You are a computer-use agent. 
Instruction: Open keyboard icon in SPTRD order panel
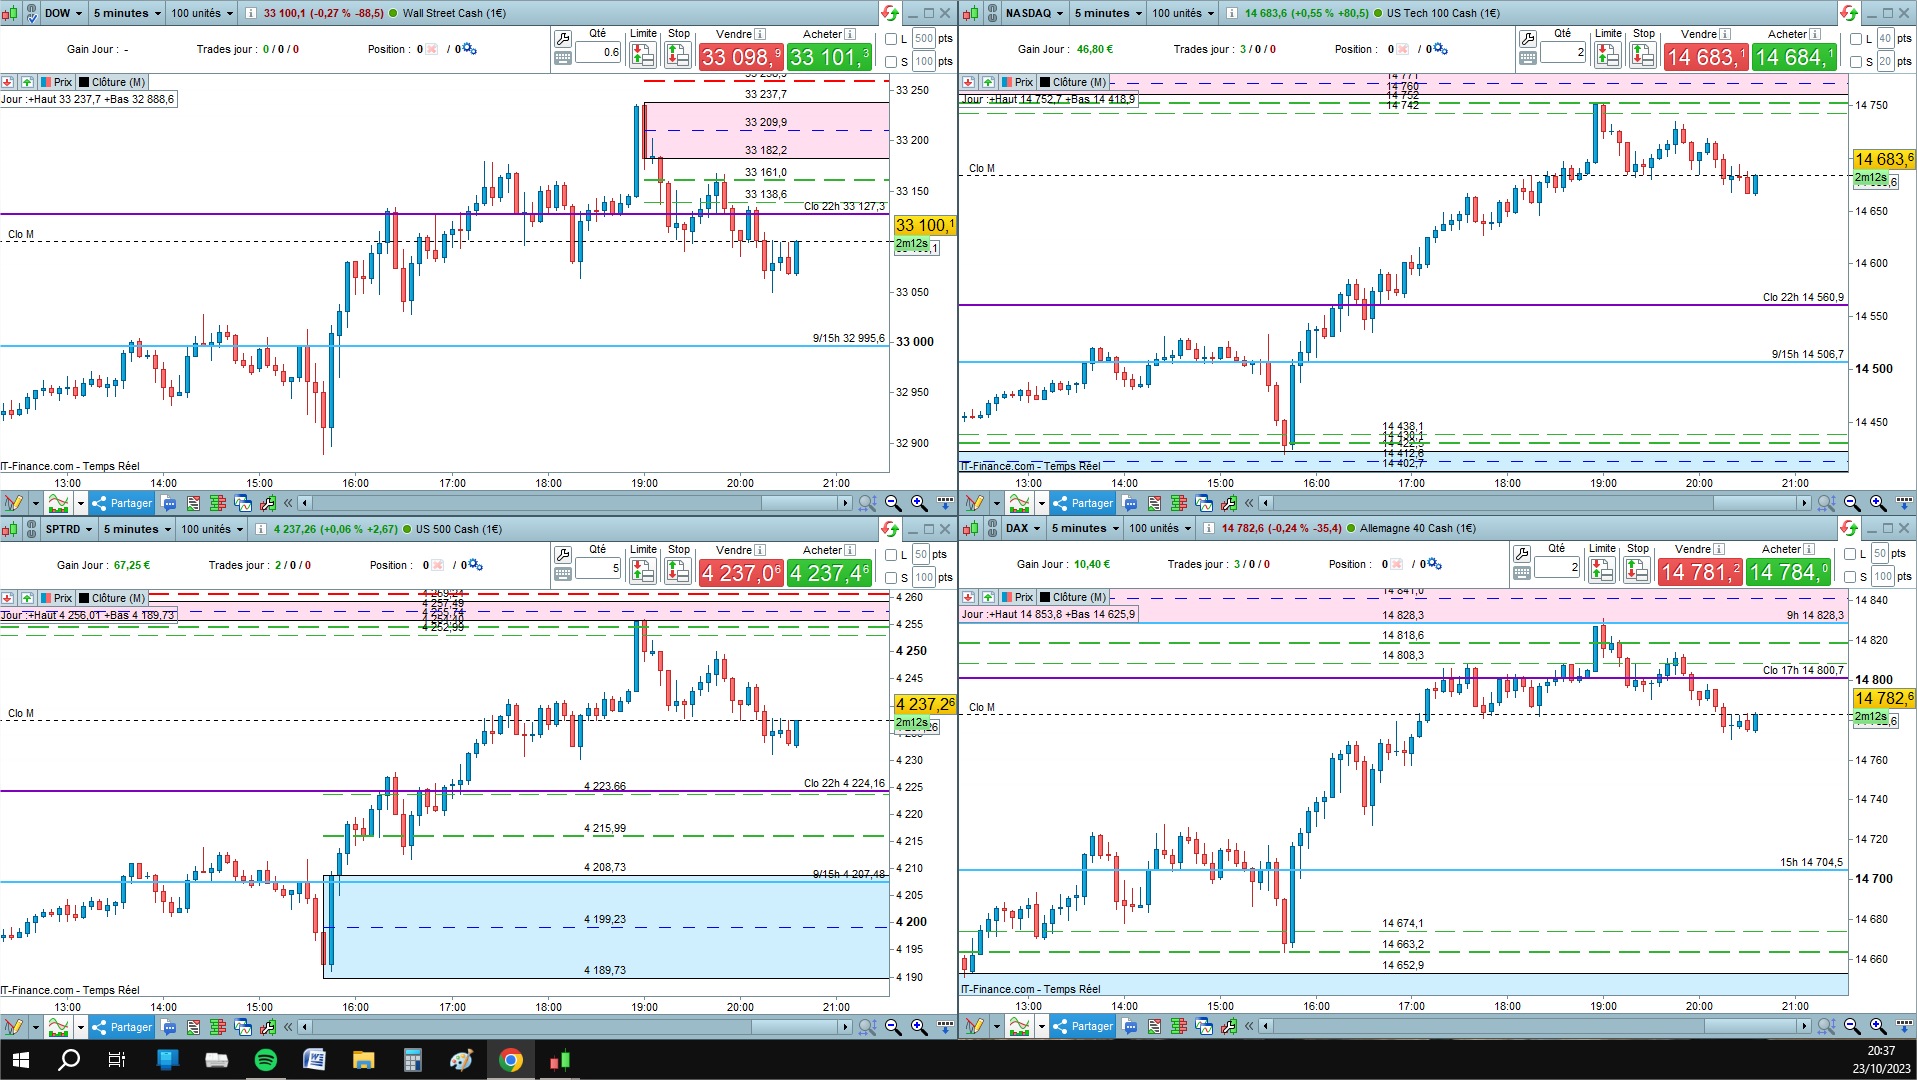[563, 573]
